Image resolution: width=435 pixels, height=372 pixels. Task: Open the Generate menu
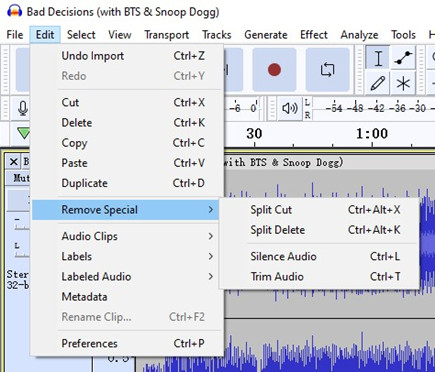pos(266,35)
